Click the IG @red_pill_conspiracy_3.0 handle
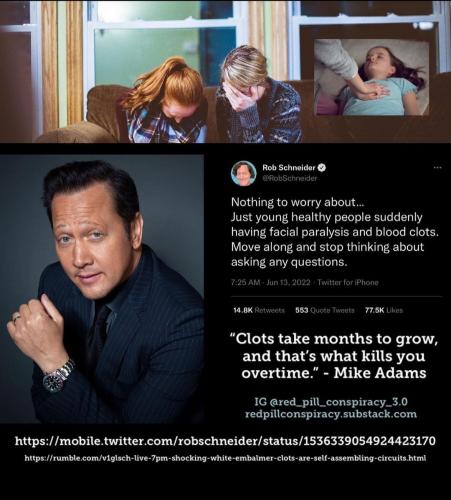Image resolution: width=451 pixels, height=500 pixels. tap(331, 402)
